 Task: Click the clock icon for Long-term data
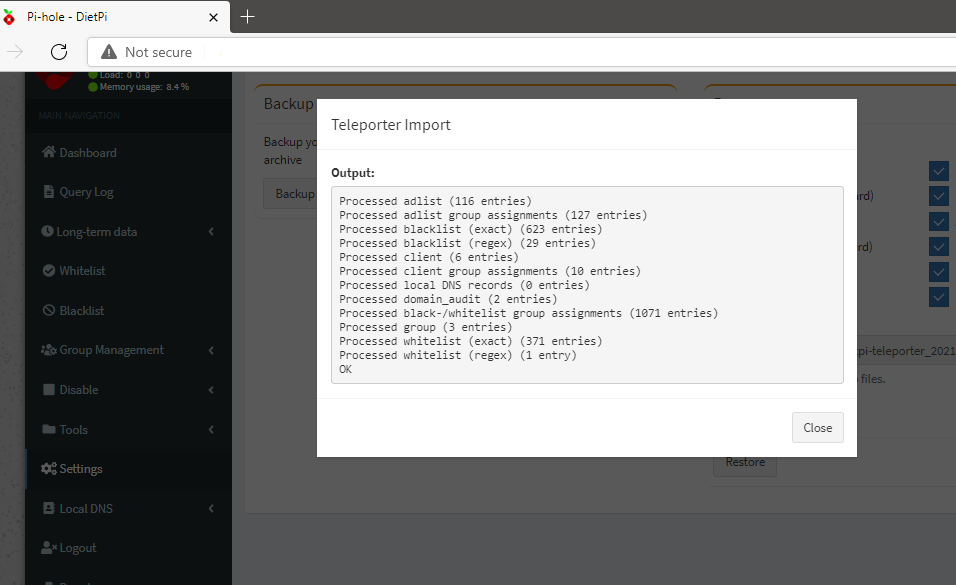(47, 231)
